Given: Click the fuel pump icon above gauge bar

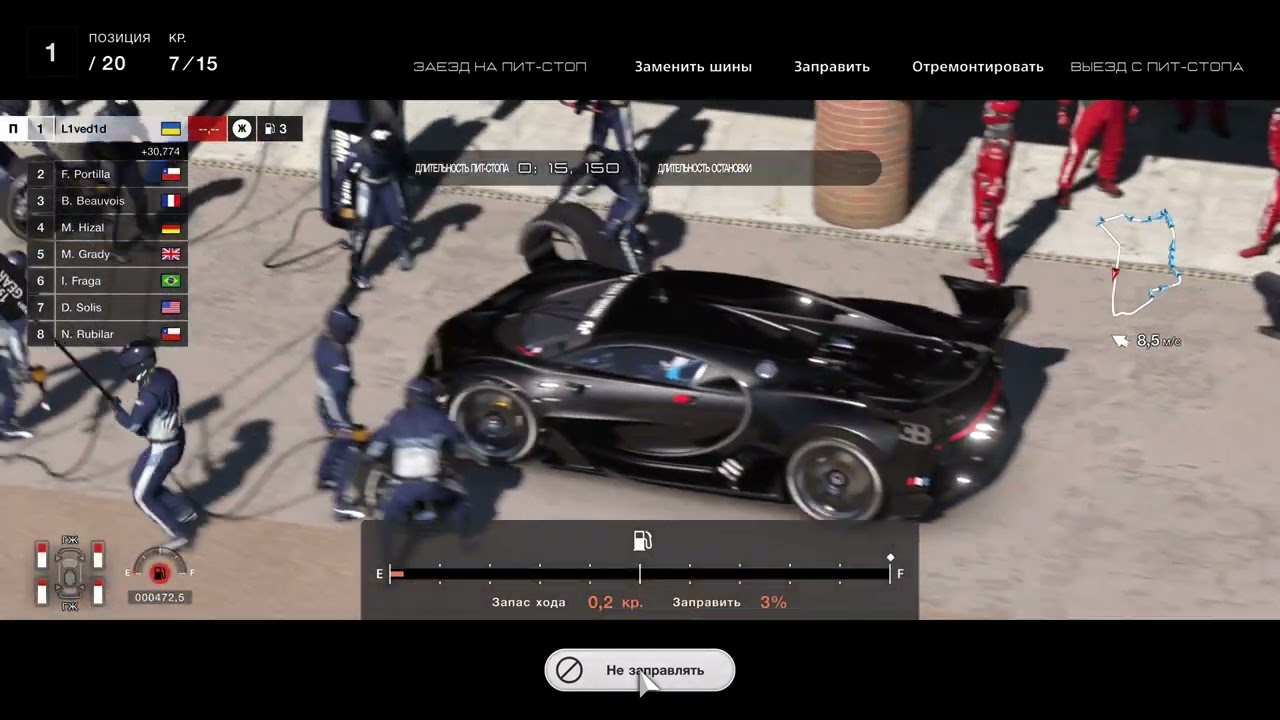Looking at the screenshot, I should [x=642, y=541].
